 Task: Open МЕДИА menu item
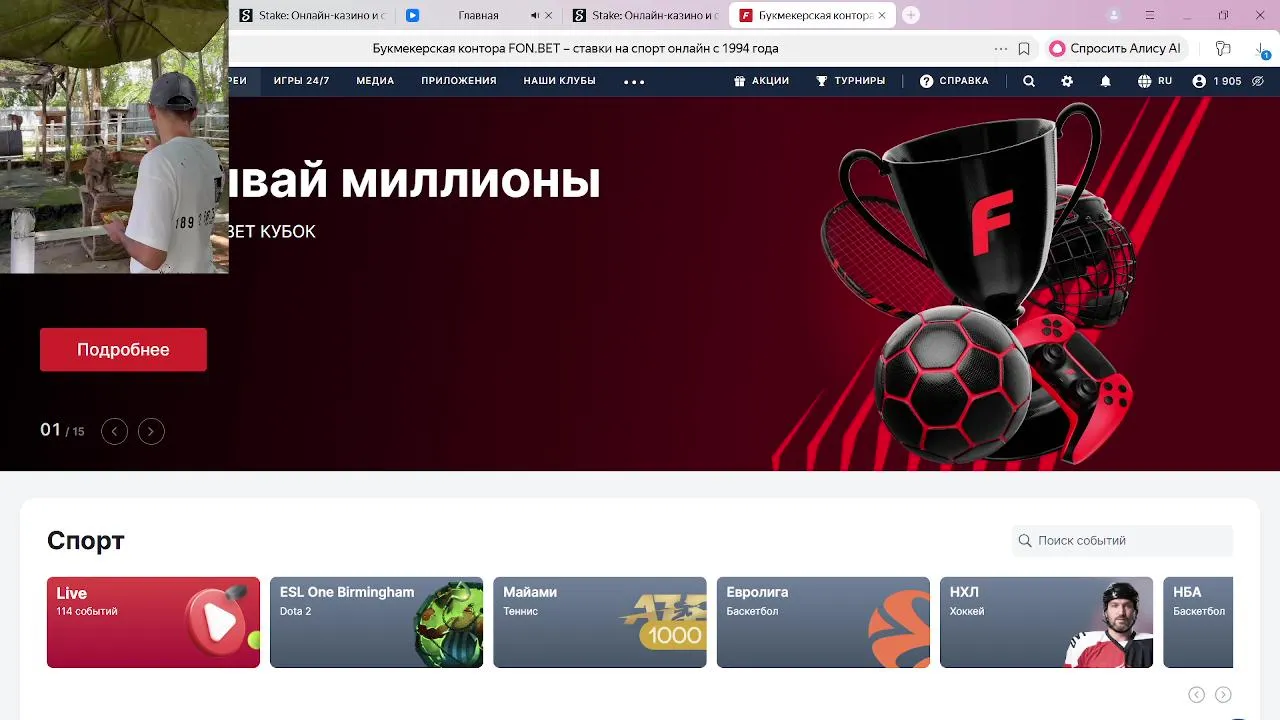coord(375,81)
